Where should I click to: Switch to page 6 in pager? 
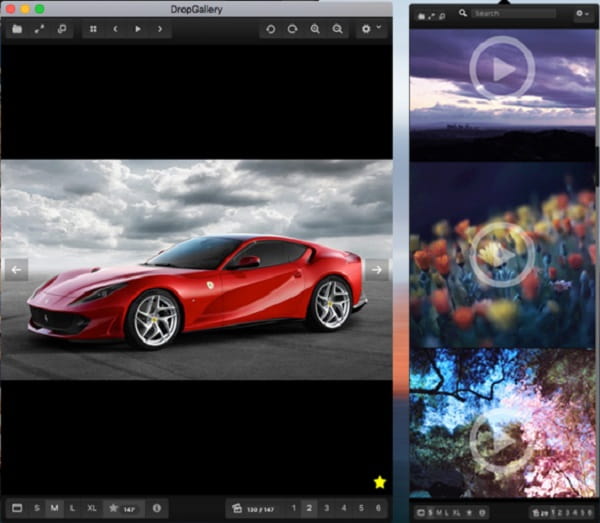pos(377,508)
